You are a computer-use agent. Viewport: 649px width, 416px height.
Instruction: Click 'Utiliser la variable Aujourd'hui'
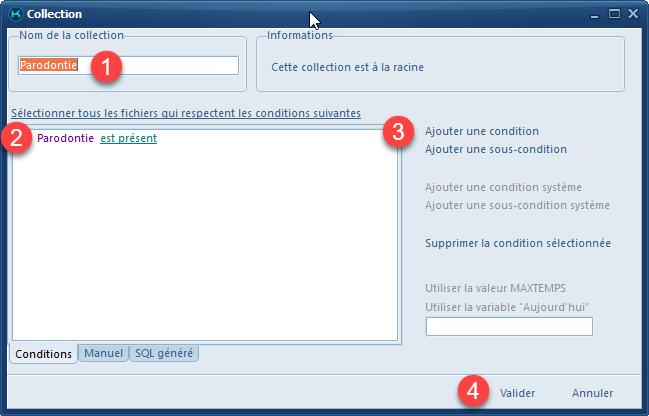[x=505, y=306]
